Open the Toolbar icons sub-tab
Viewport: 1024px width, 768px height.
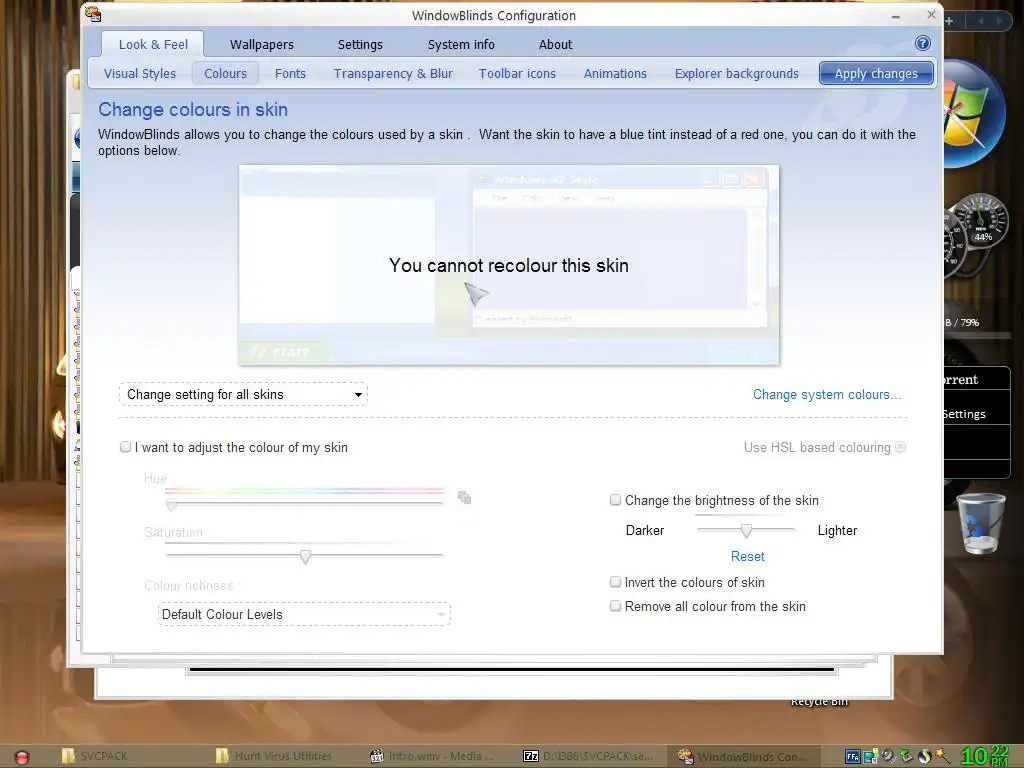[517, 74]
